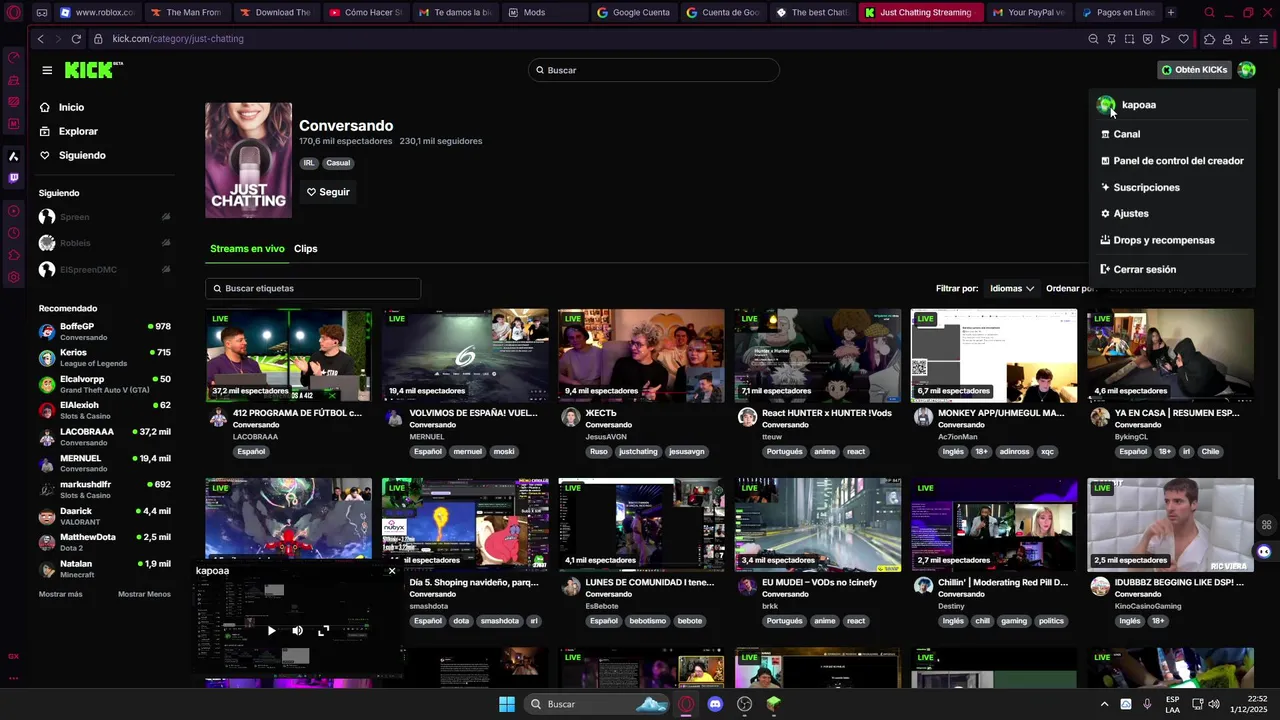Open Drops y recompensas menu entry
The width and height of the screenshot is (1280, 720).
click(x=1164, y=240)
